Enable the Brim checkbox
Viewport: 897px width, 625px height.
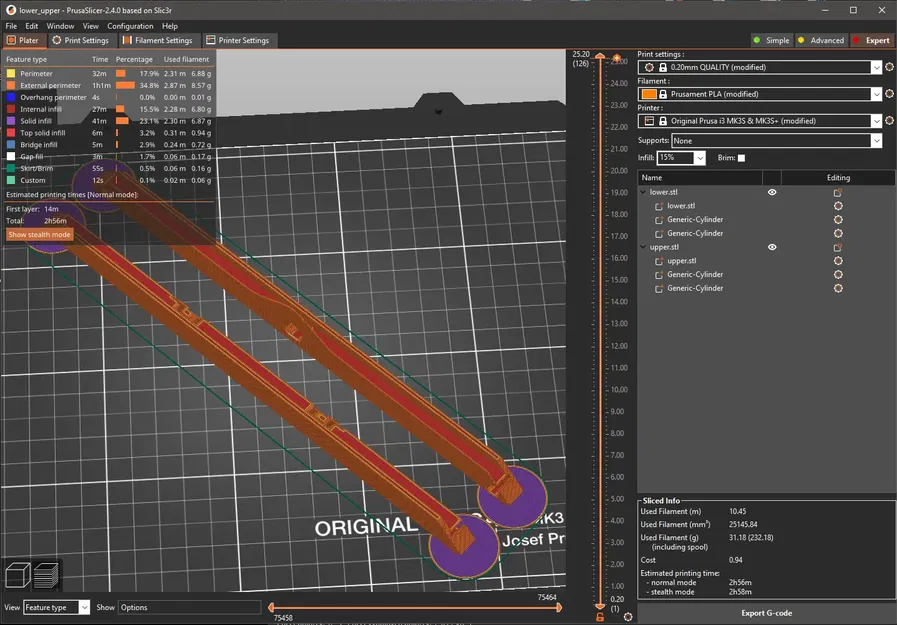tap(741, 158)
